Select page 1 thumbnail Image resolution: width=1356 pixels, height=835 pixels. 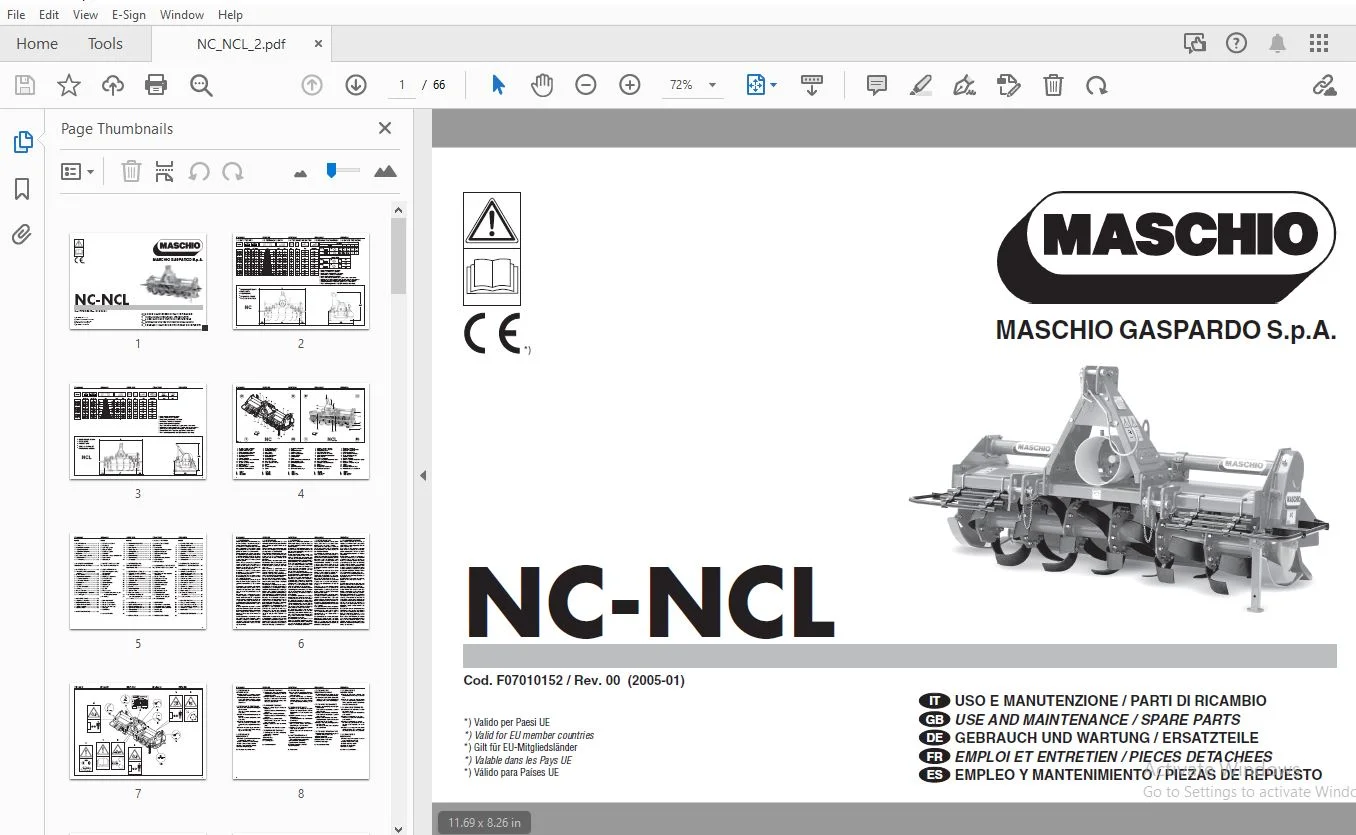coord(138,282)
